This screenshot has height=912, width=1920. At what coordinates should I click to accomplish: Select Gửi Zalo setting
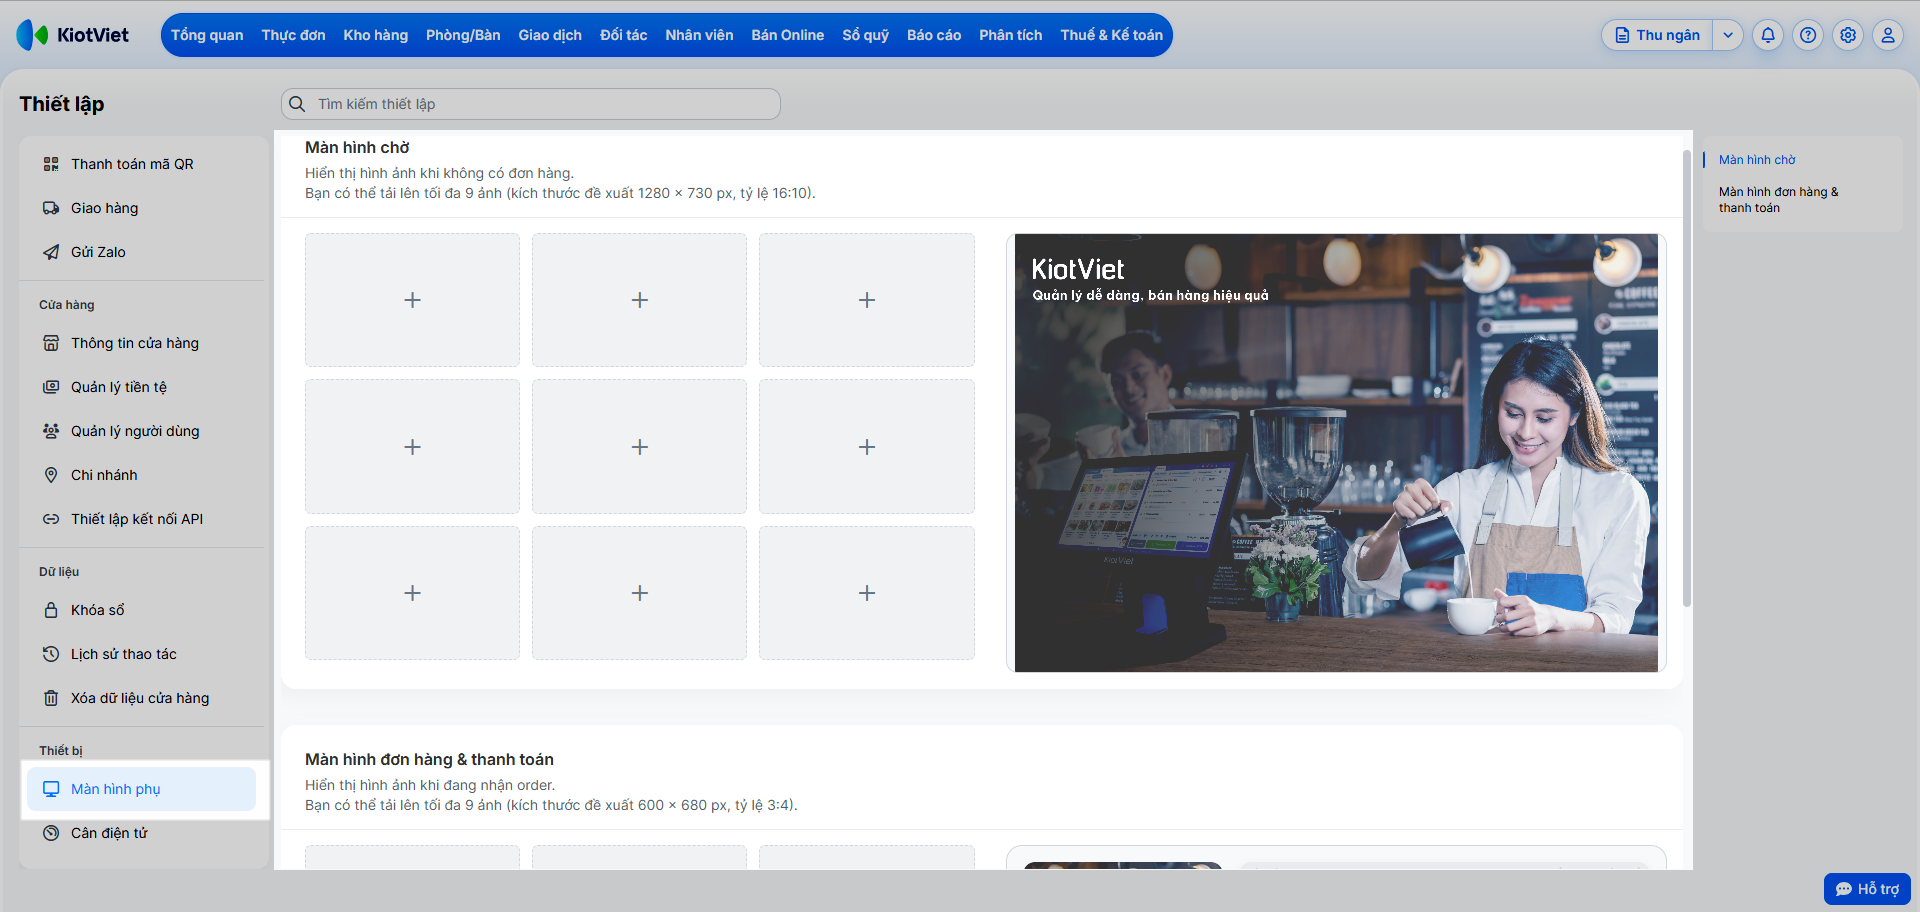141,252
